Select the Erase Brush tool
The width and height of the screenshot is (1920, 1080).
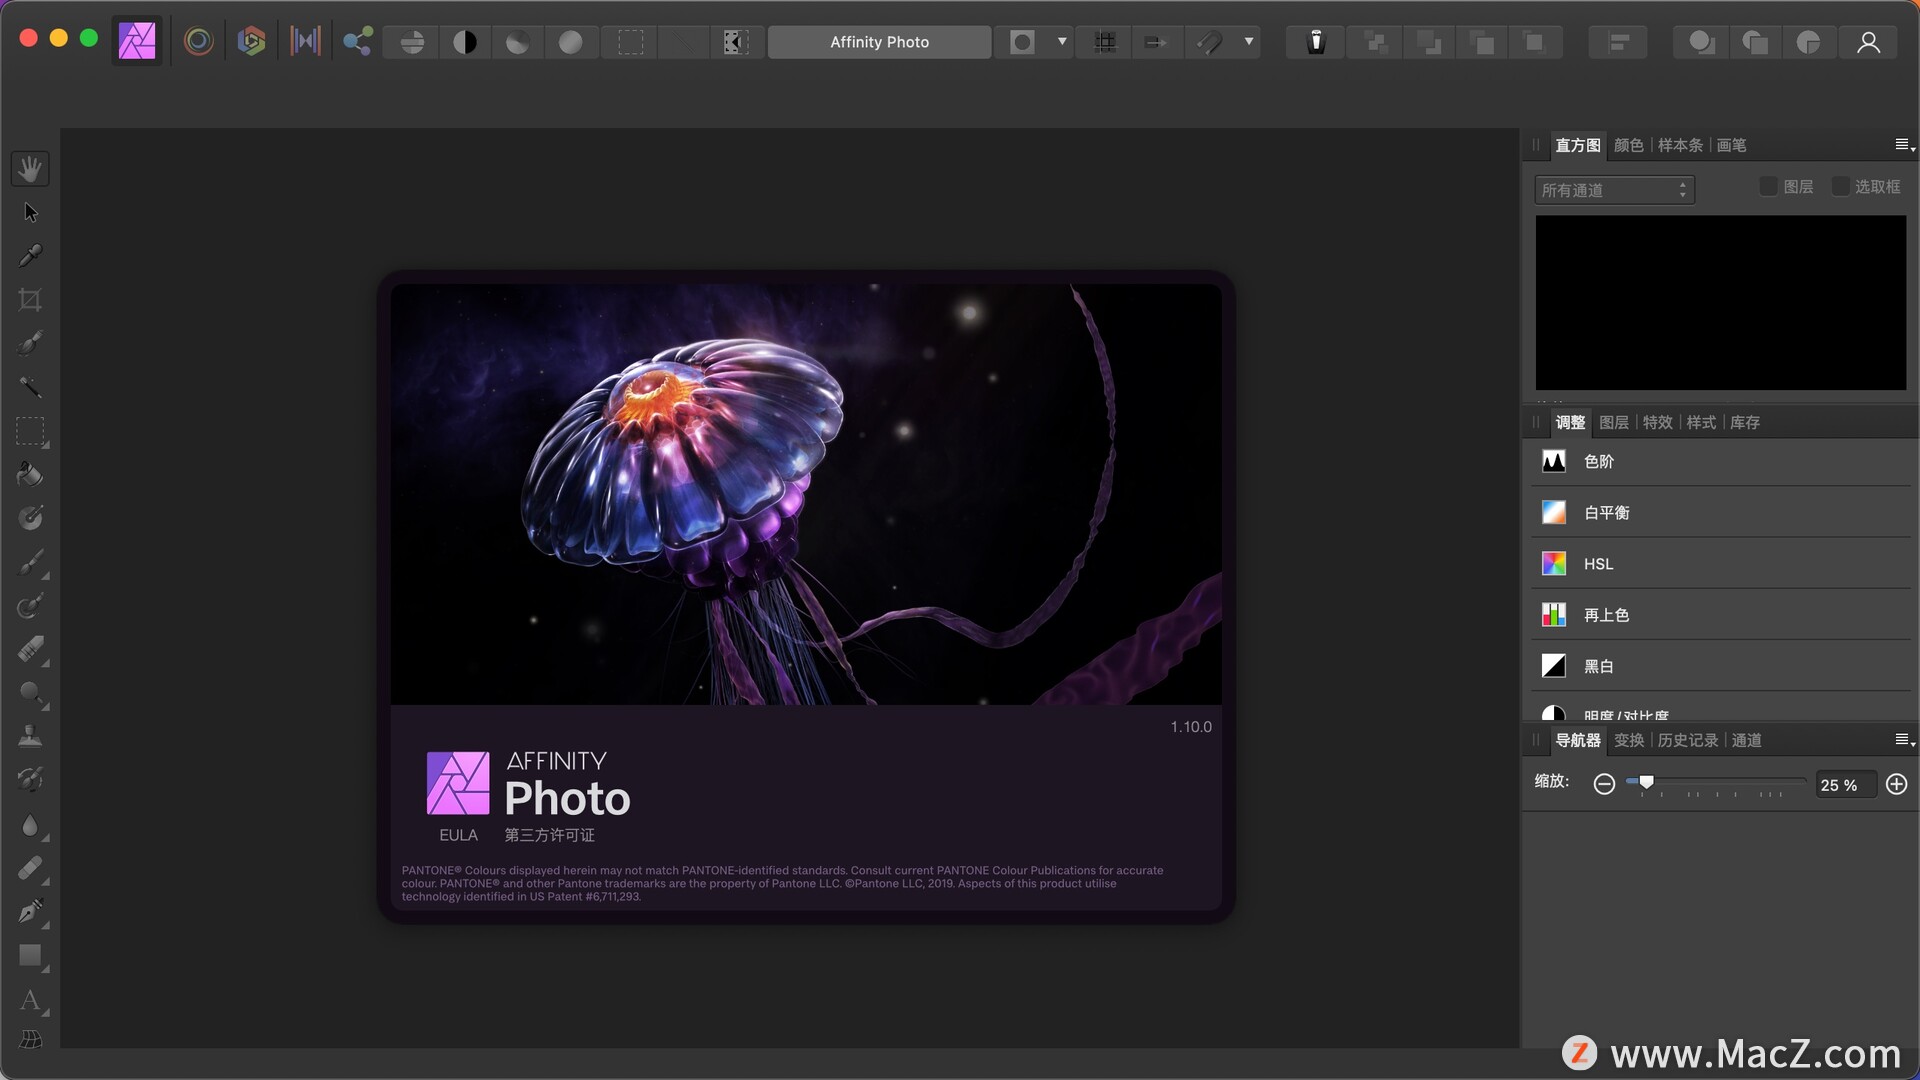coord(30,650)
